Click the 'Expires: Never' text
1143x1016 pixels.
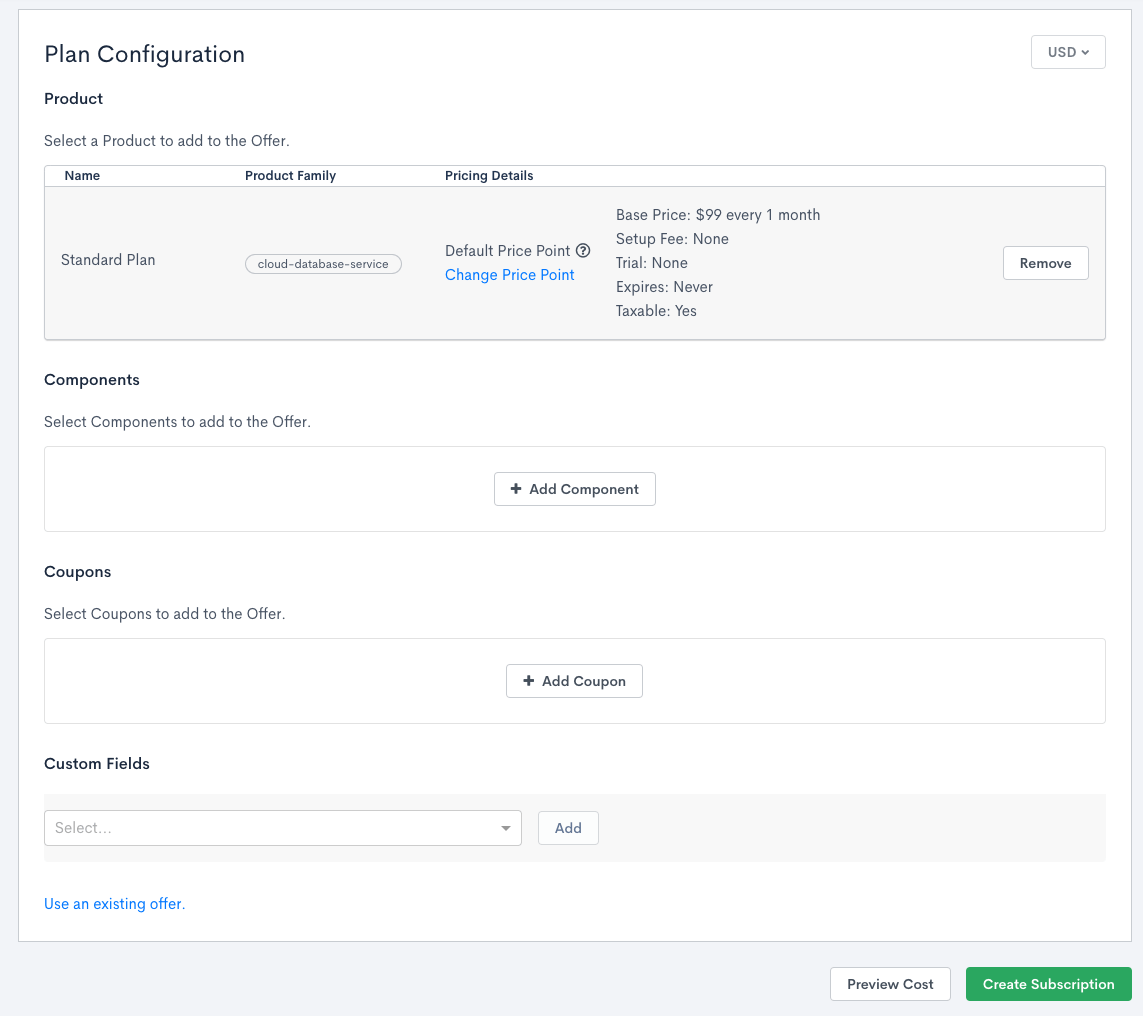click(x=664, y=287)
